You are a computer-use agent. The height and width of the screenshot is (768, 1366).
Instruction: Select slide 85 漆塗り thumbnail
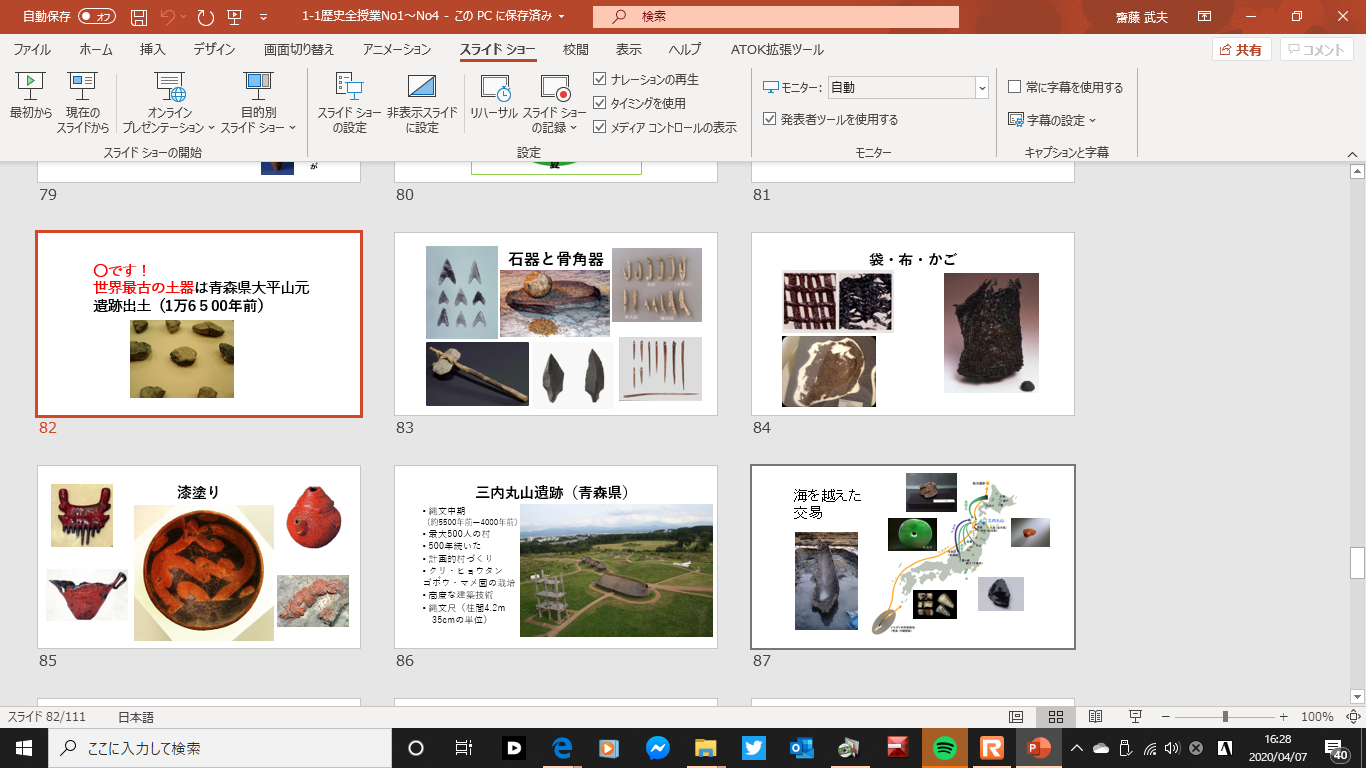199,557
